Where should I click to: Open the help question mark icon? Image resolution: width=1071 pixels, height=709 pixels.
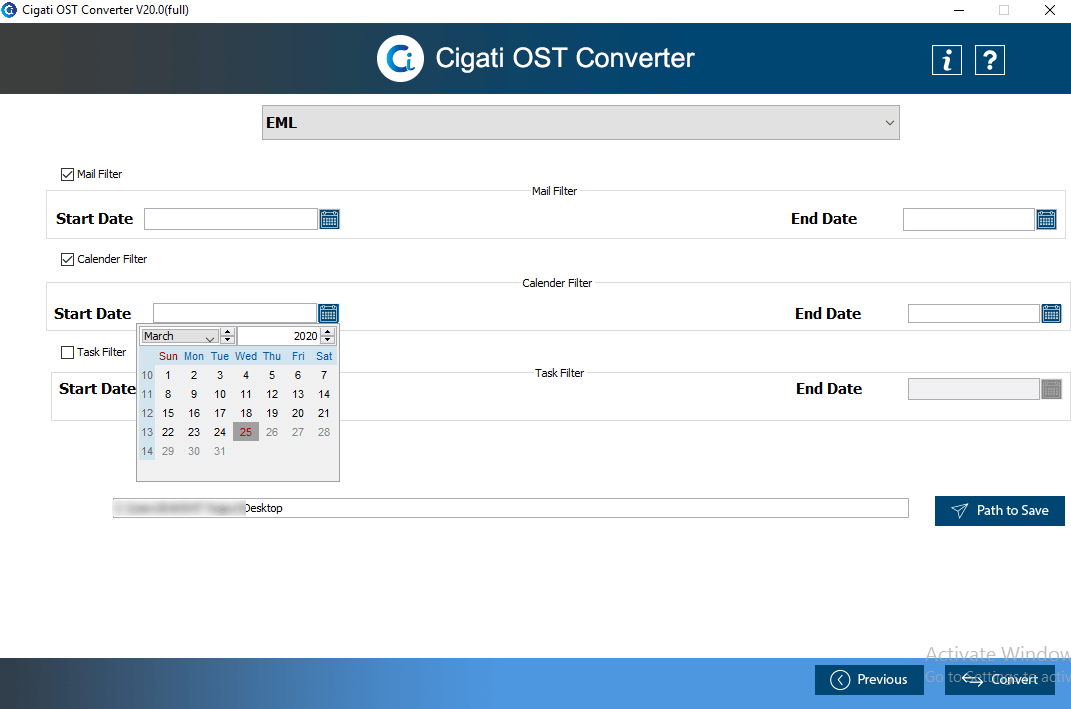tap(990, 60)
